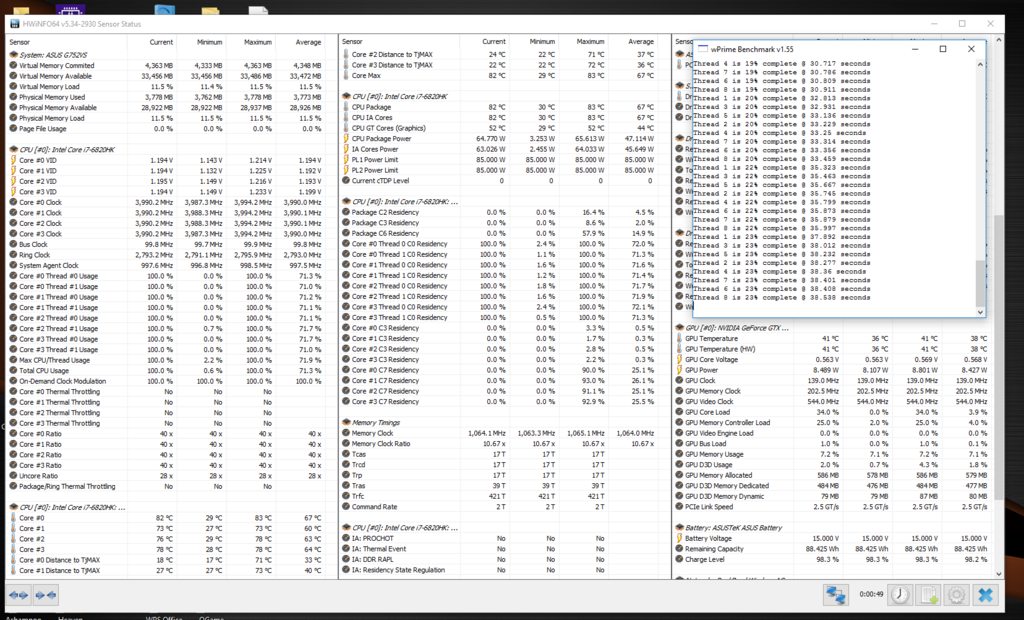Click the expand-columns double arrow button in HWiNFO
1024x620 pixels.
(19, 595)
